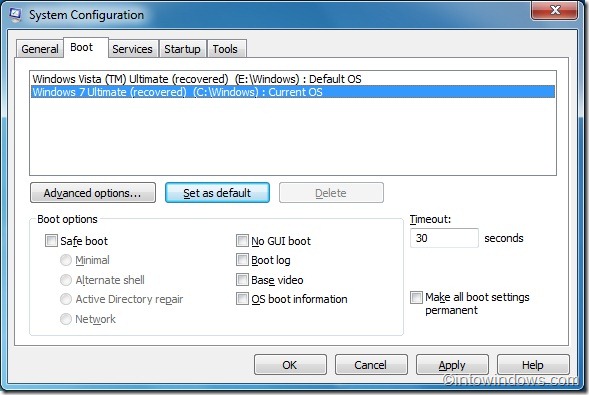The width and height of the screenshot is (589, 395).
Task: Choose Active Directory repair radio option
Action: [66, 299]
